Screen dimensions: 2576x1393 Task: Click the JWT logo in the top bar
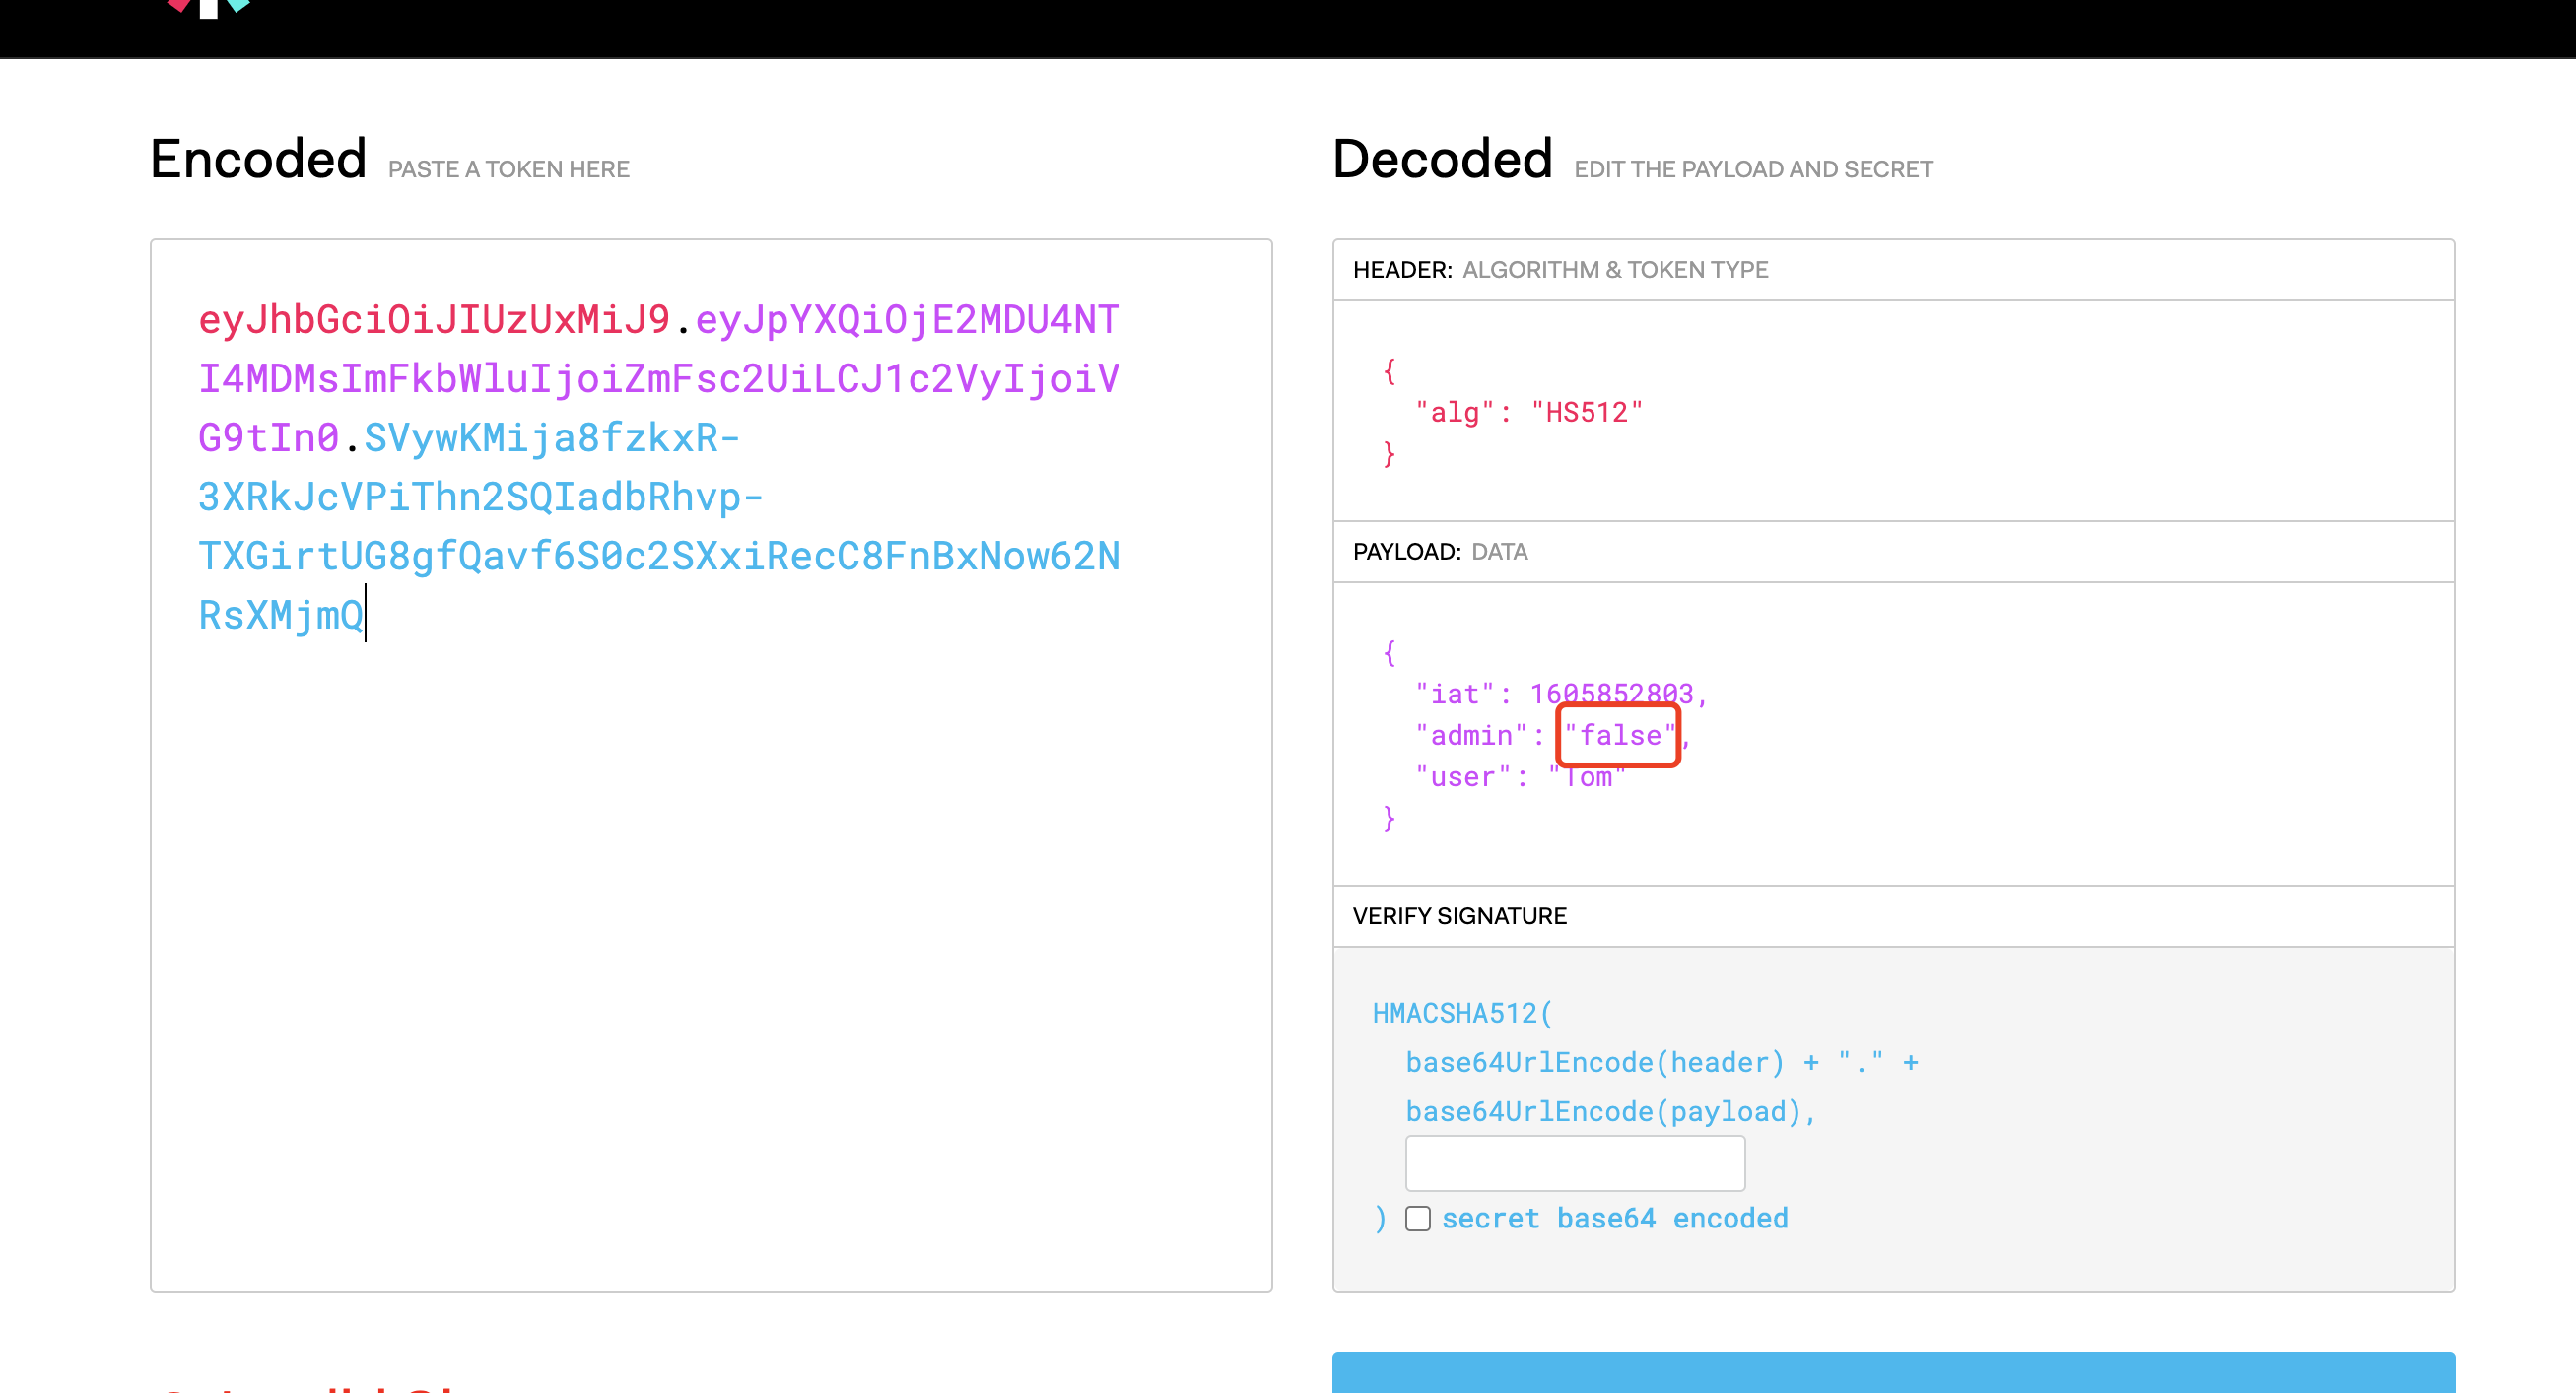(x=208, y=8)
